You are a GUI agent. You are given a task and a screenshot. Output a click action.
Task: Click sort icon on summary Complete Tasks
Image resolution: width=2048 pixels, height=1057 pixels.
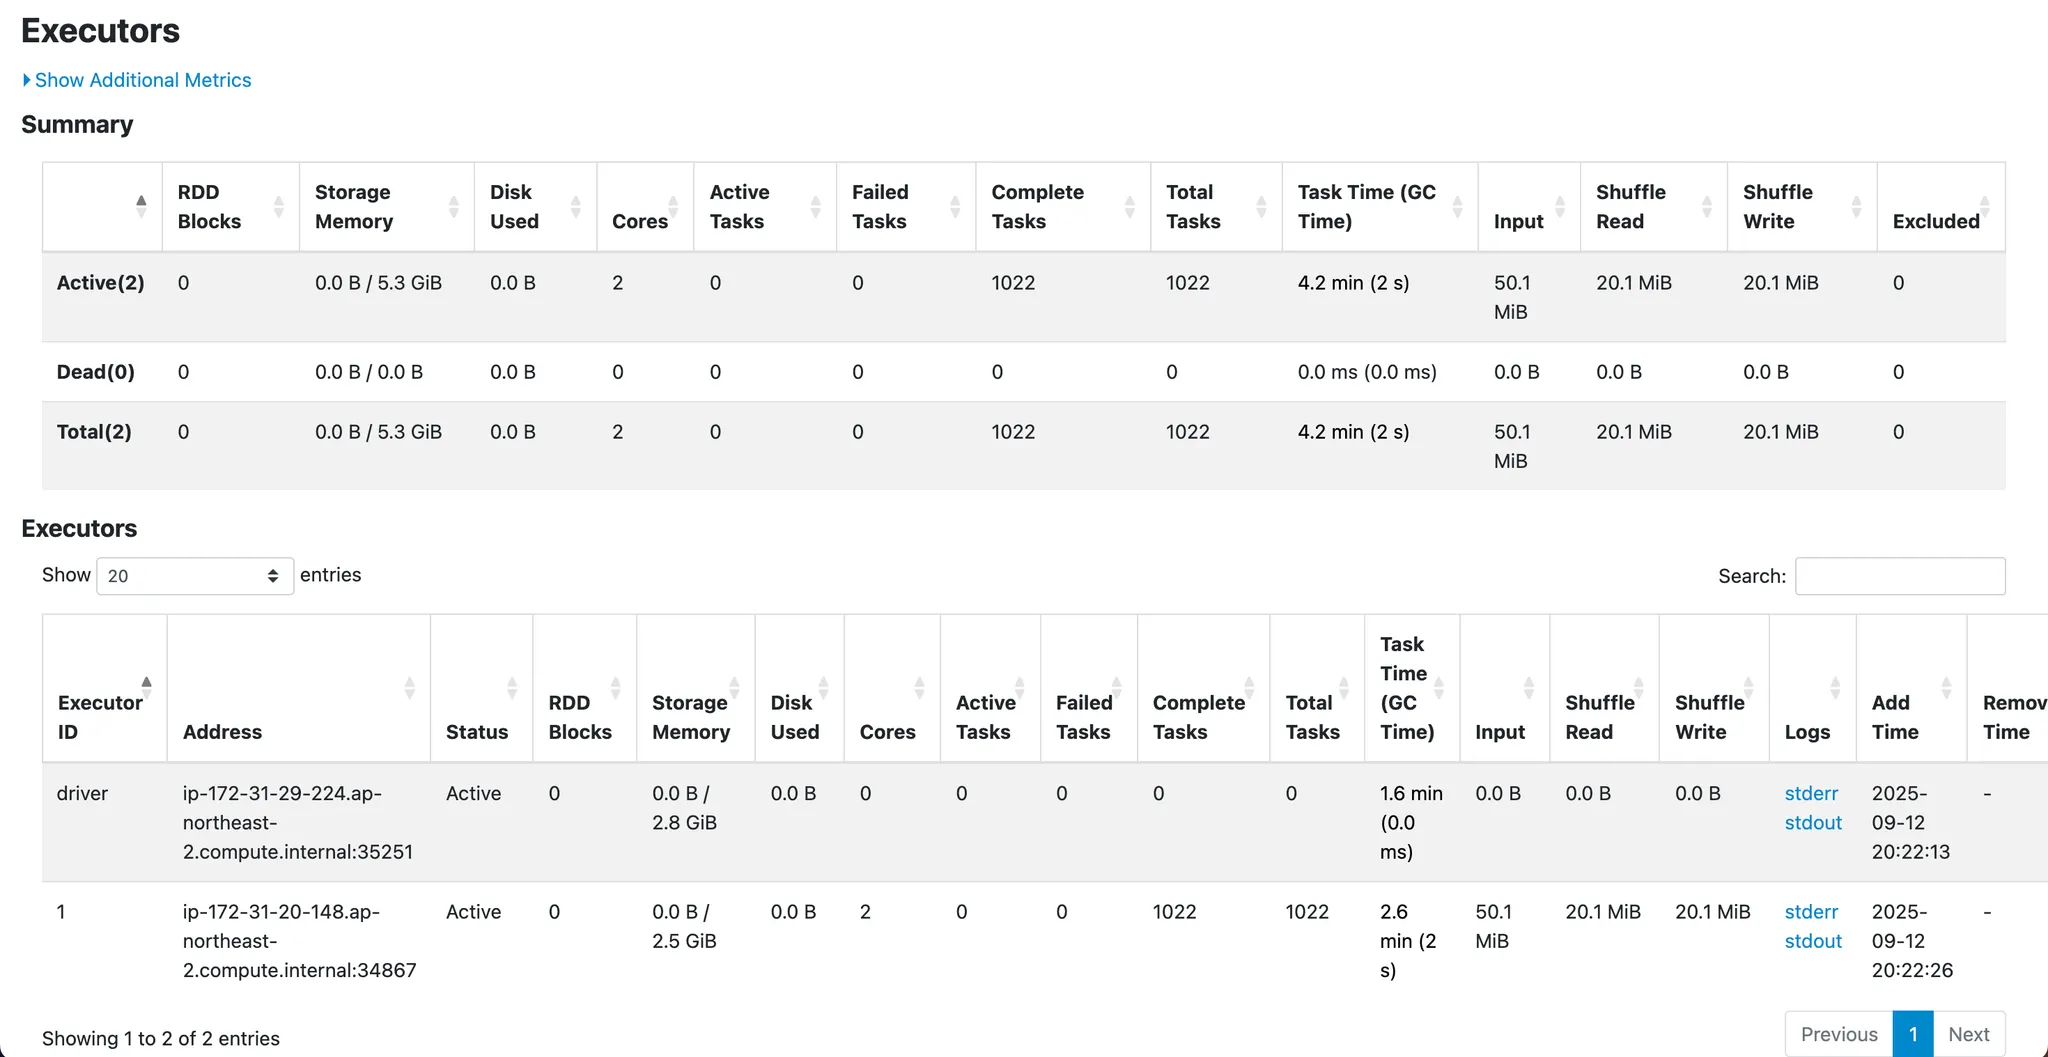tap(1129, 207)
